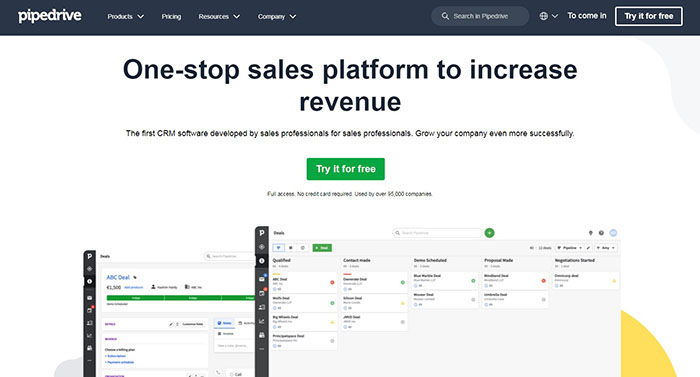
Task: Click the Customize fields button
Action: pyautogui.click(x=192, y=324)
